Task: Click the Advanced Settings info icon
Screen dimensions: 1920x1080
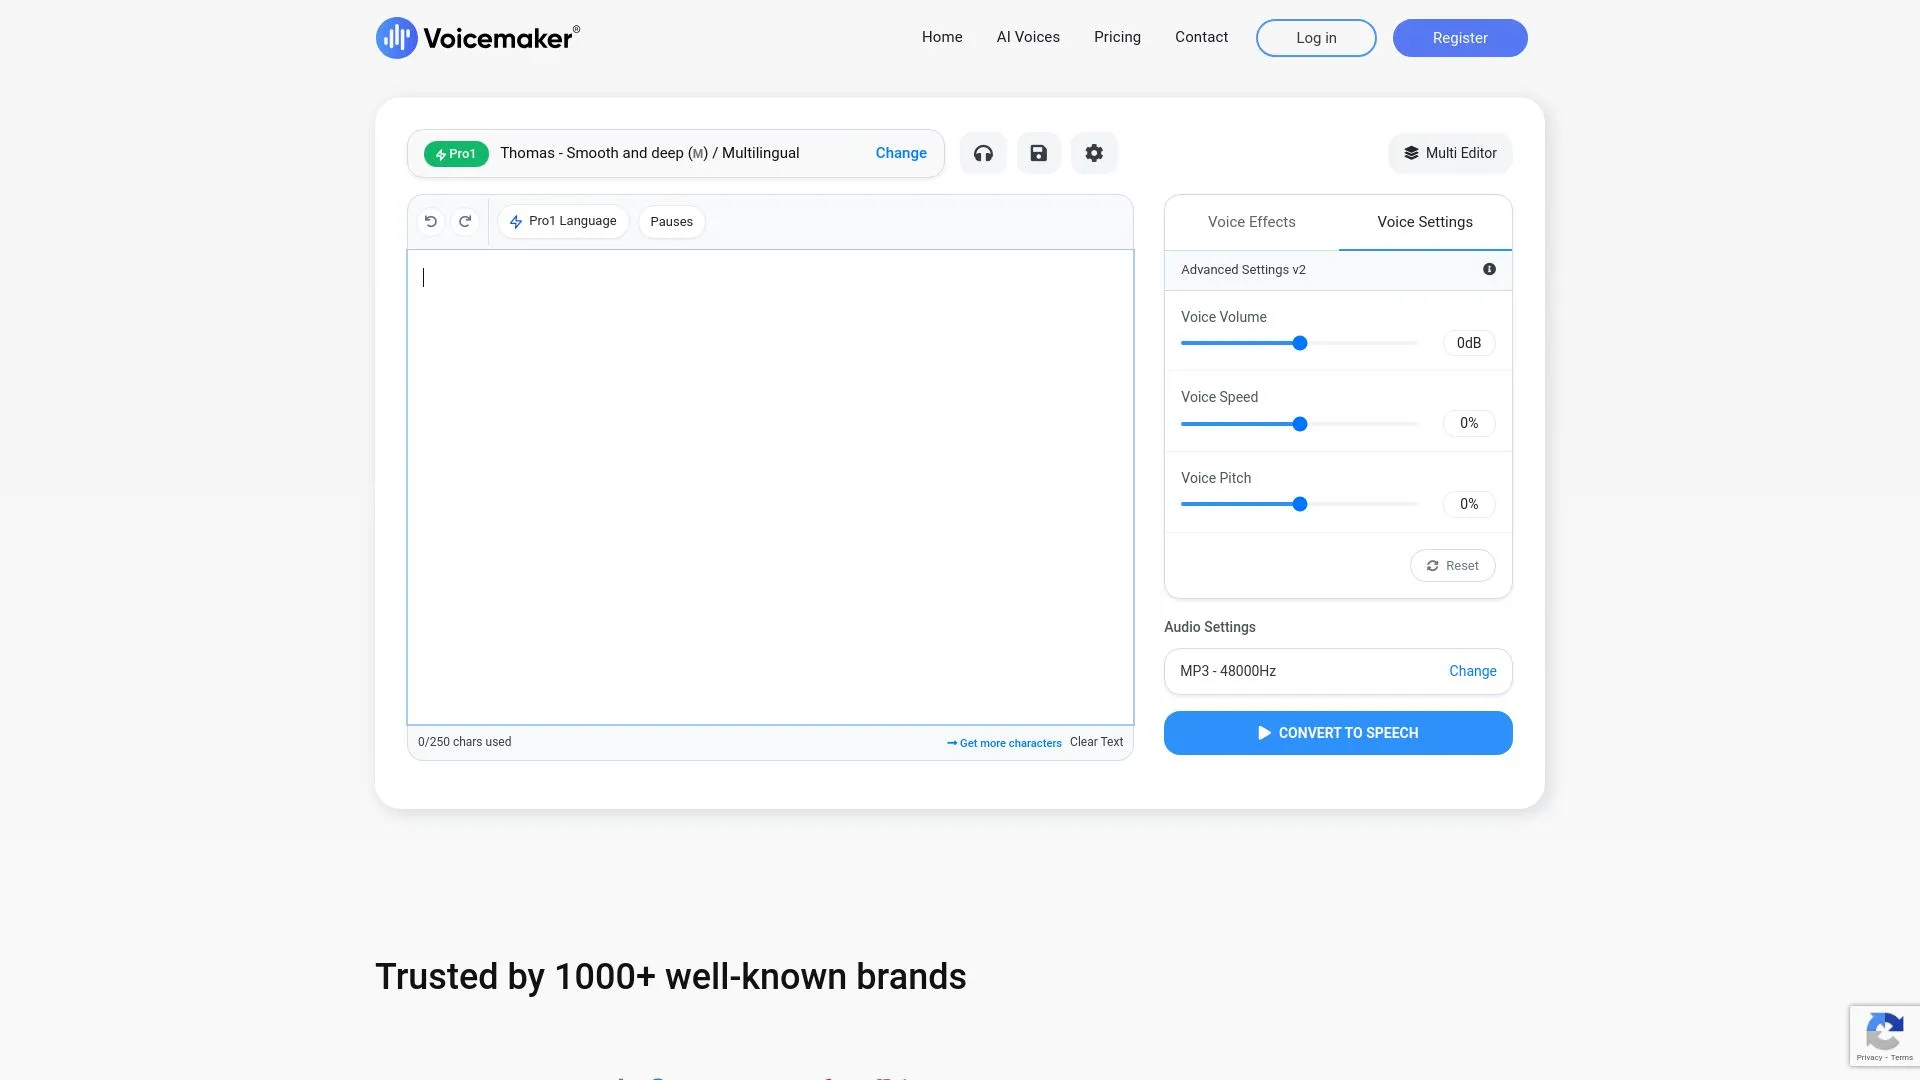Action: coord(1489,269)
